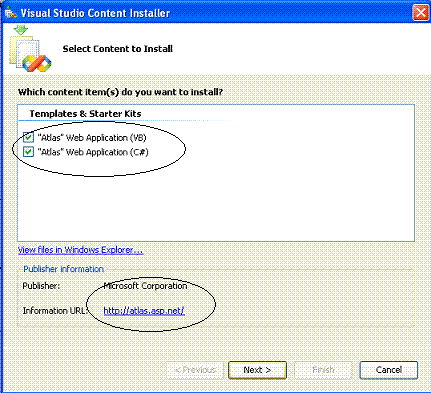
Task: Click the installer title bar icon
Action: 11,13
